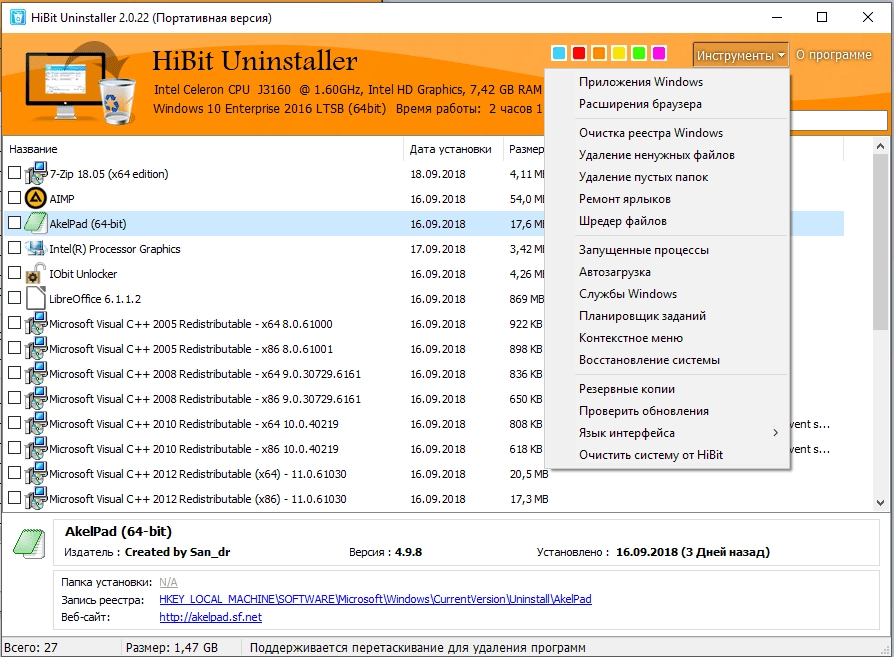Click the Visual C++ 2012 x86 installer icon
This screenshot has width=894, height=657.
(x=36, y=498)
